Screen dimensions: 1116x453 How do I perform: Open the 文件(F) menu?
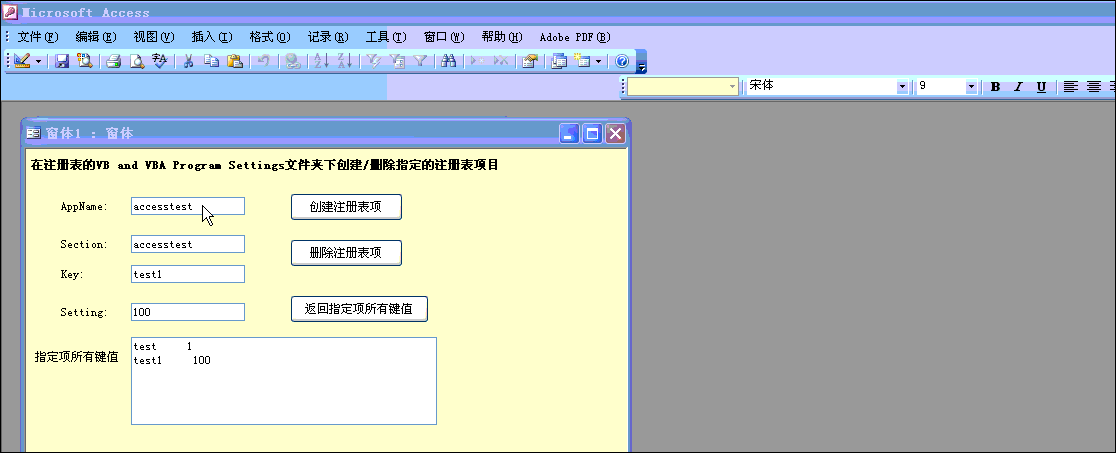[38, 37]
